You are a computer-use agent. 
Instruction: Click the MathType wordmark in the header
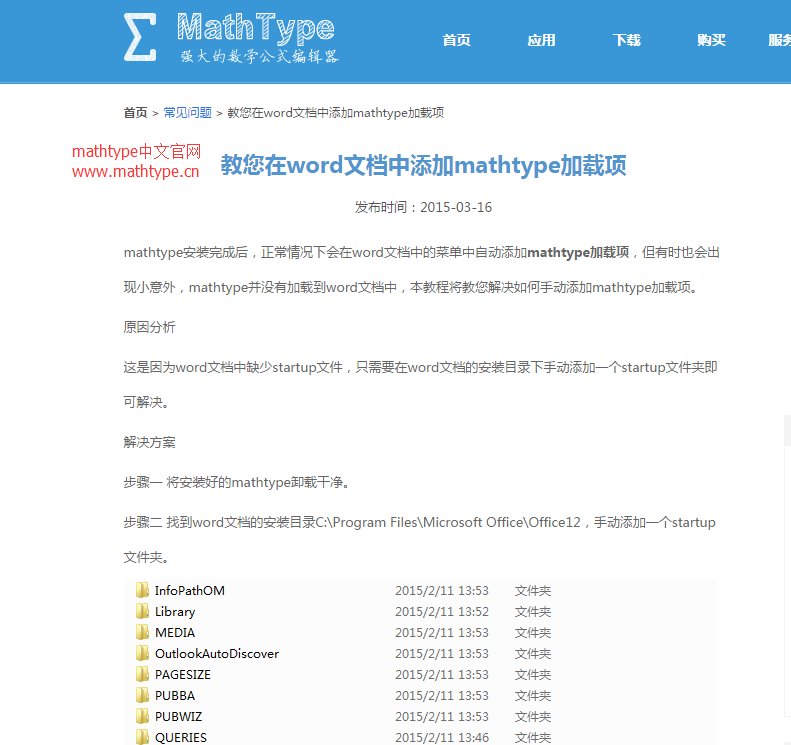[x=256, y=28]
